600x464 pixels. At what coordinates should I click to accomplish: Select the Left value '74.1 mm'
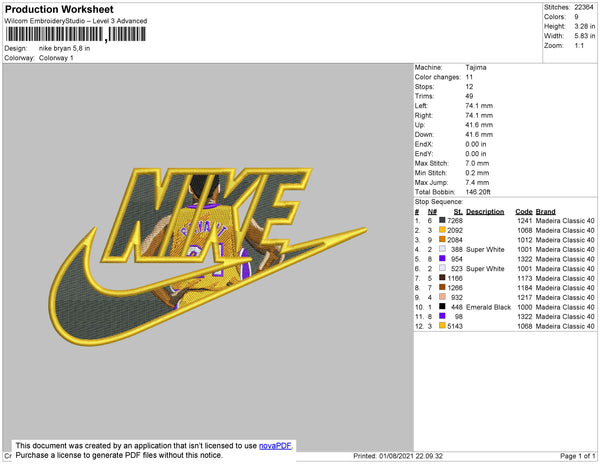[x=479, y=106]
